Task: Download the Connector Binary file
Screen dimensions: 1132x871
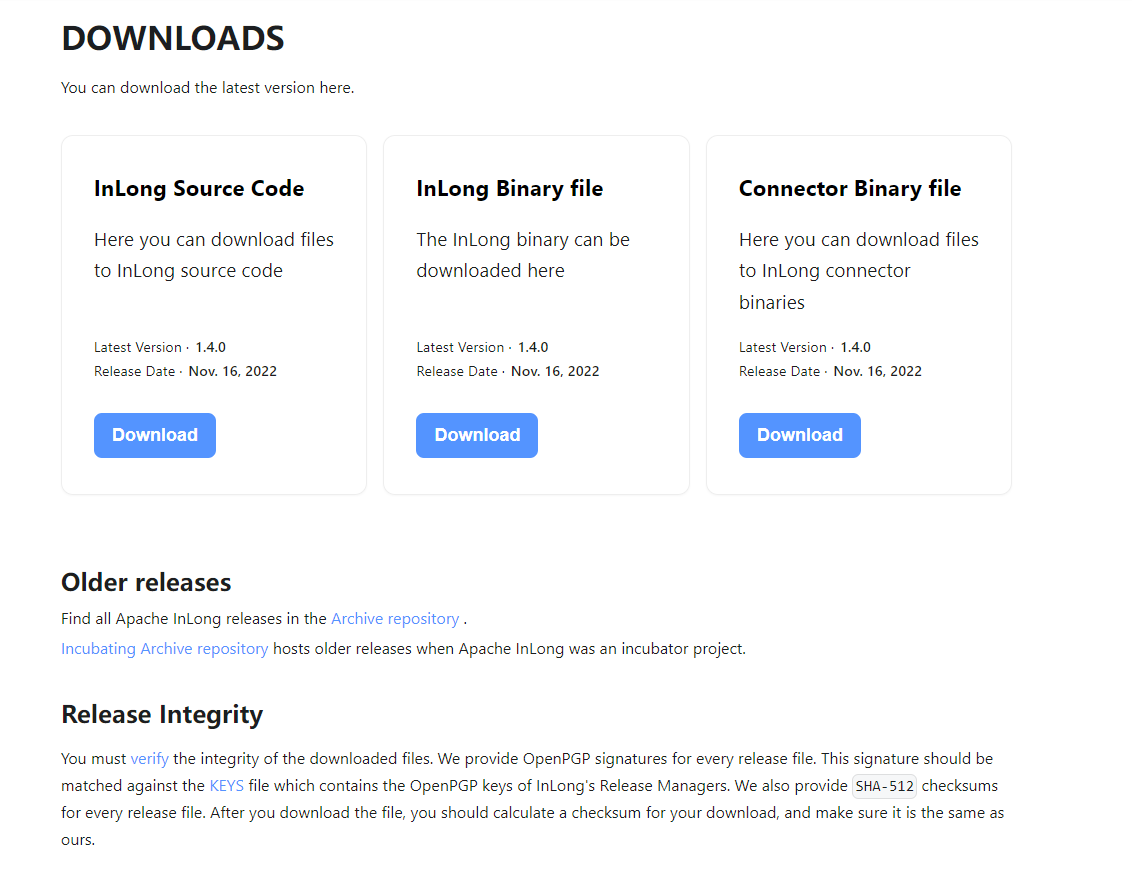Action: tap(799, 435)
